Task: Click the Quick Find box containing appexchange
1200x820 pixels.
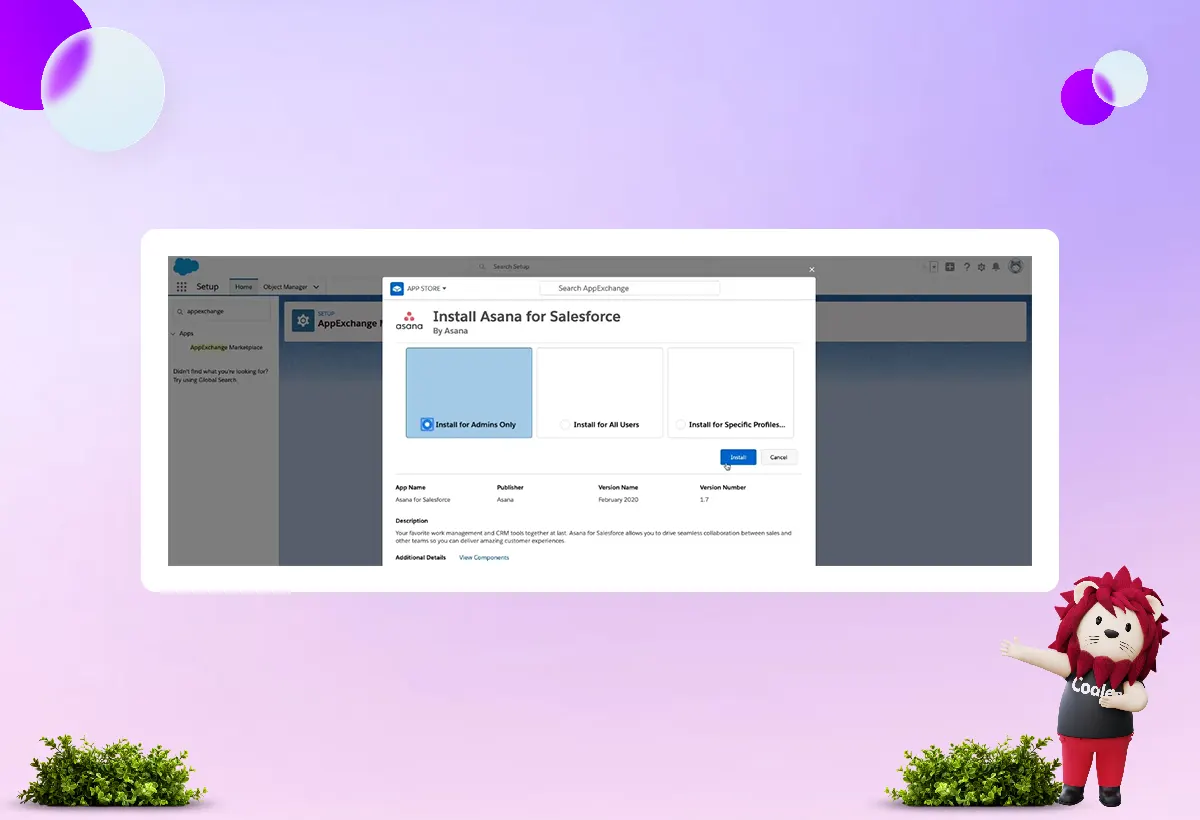Action: (x=221, y=311)
